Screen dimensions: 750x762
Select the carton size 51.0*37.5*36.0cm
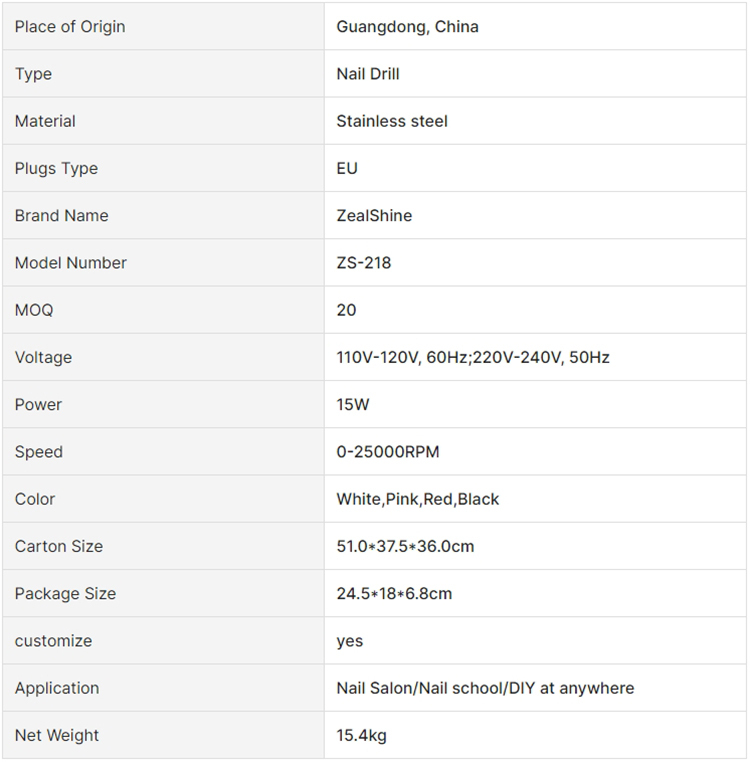click(x=405, y=546)
